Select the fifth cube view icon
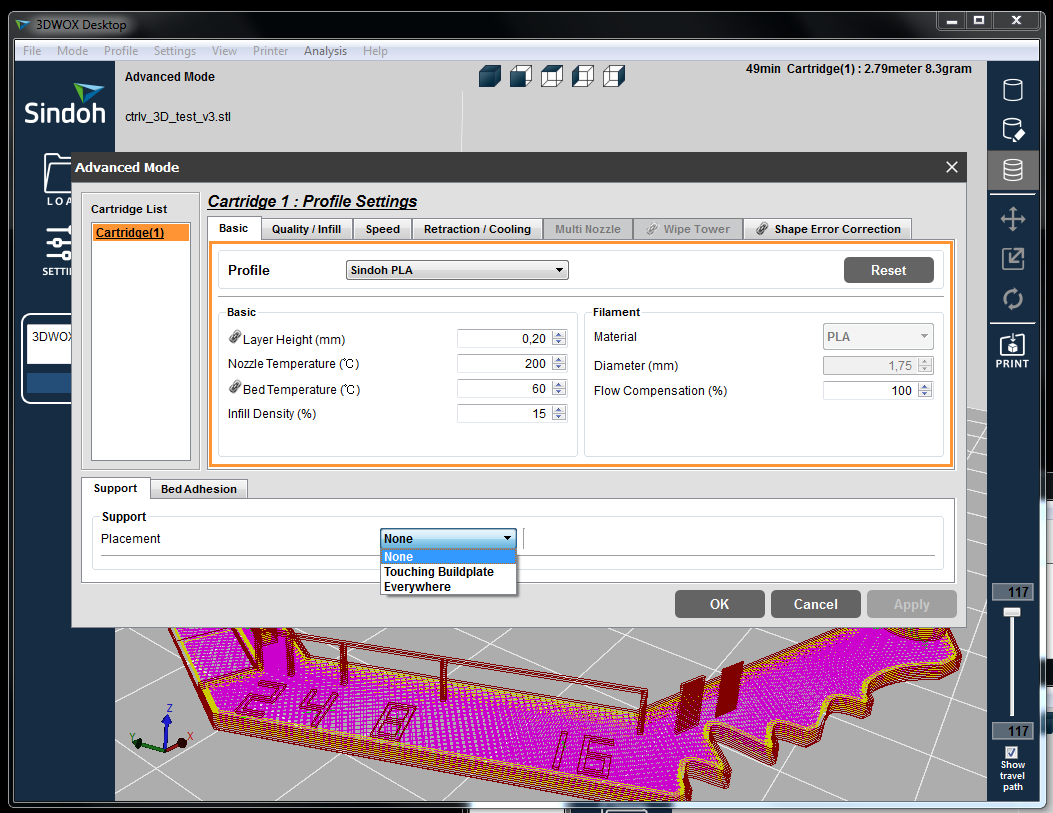The width and height of the screenshot is (1053, 813). [x=613, y=76]
